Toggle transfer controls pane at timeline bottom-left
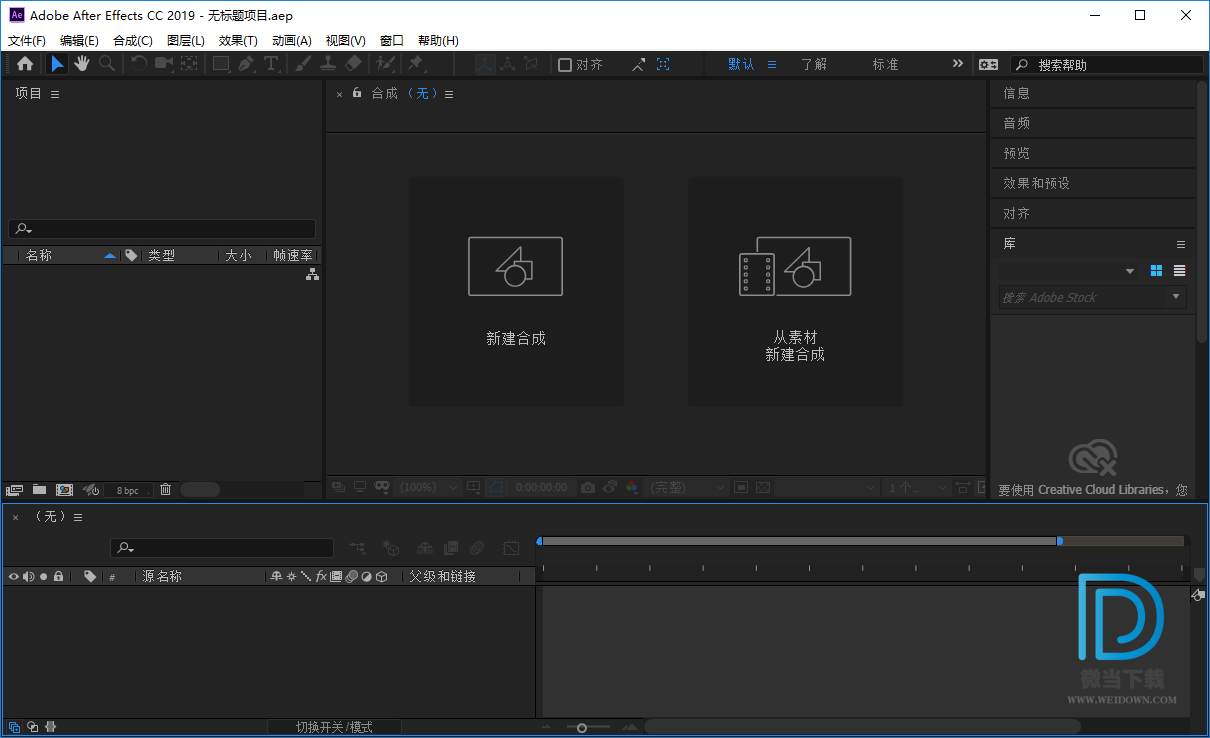Screen dimensions: 1210x738 pos(32,727)
